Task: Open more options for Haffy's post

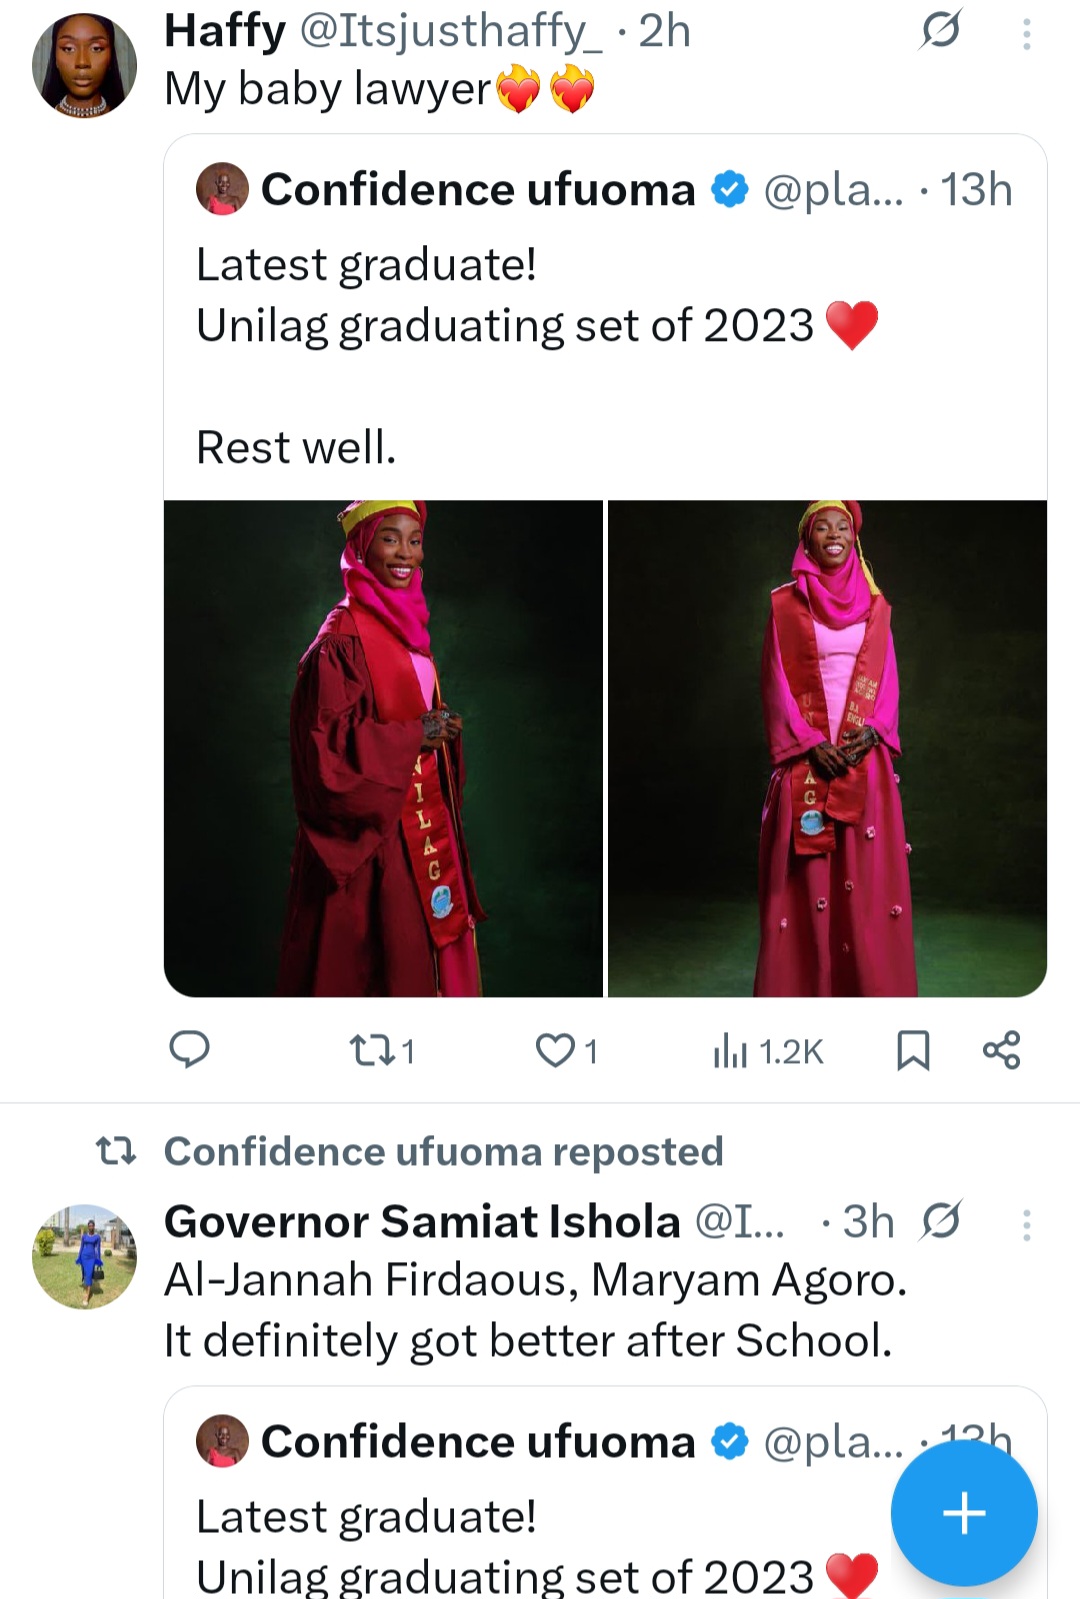Action: click(1026, 35)
